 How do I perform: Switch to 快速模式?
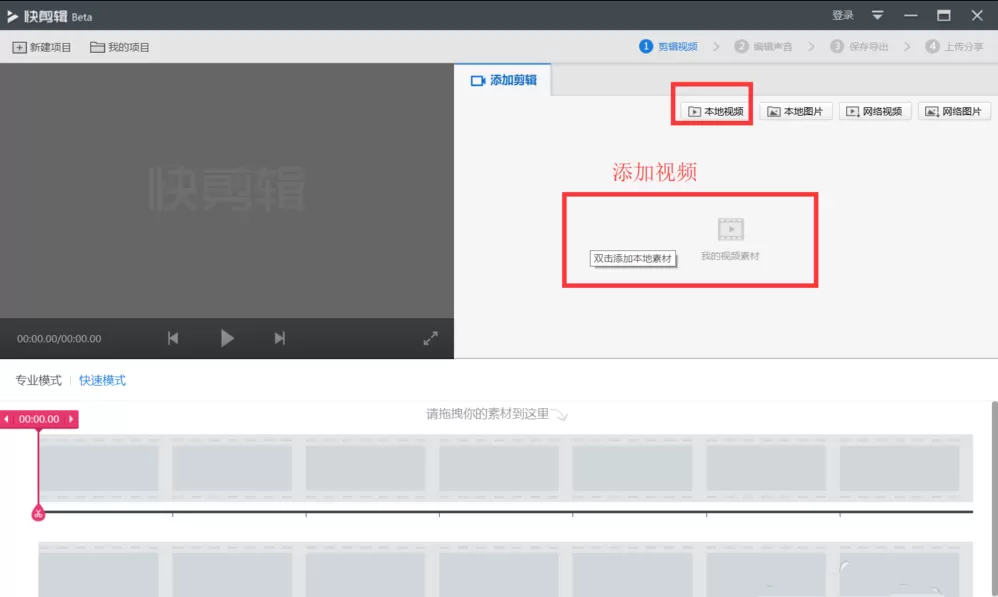pyautogui.click(x=102, y=381)
